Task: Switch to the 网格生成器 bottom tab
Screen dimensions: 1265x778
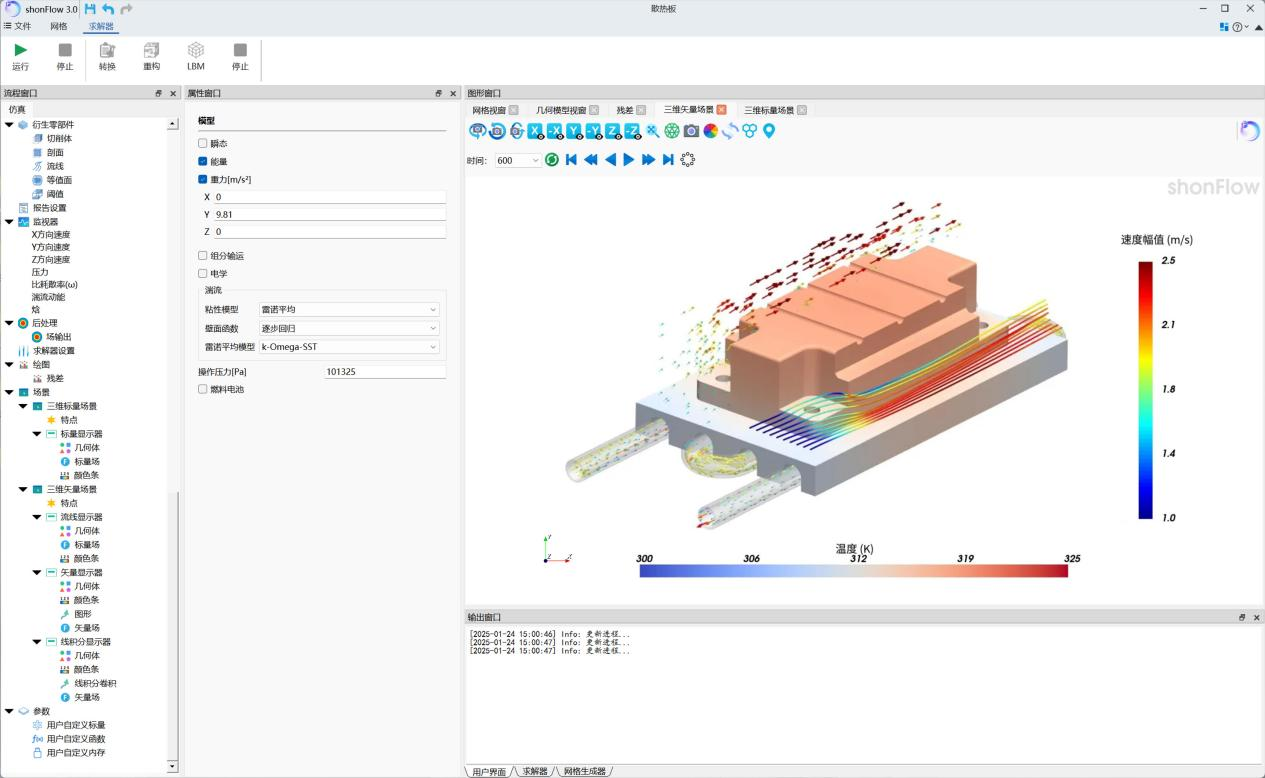Action: click(x=585, y=771)
